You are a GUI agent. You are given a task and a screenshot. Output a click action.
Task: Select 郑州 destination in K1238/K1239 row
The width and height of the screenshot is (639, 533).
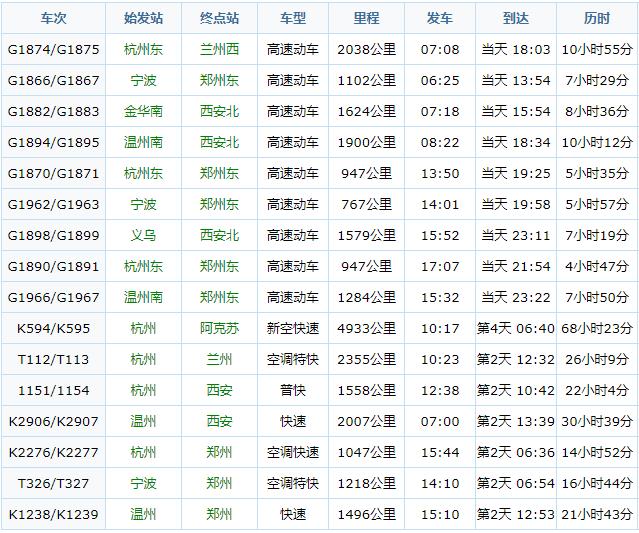click(219, 514)
